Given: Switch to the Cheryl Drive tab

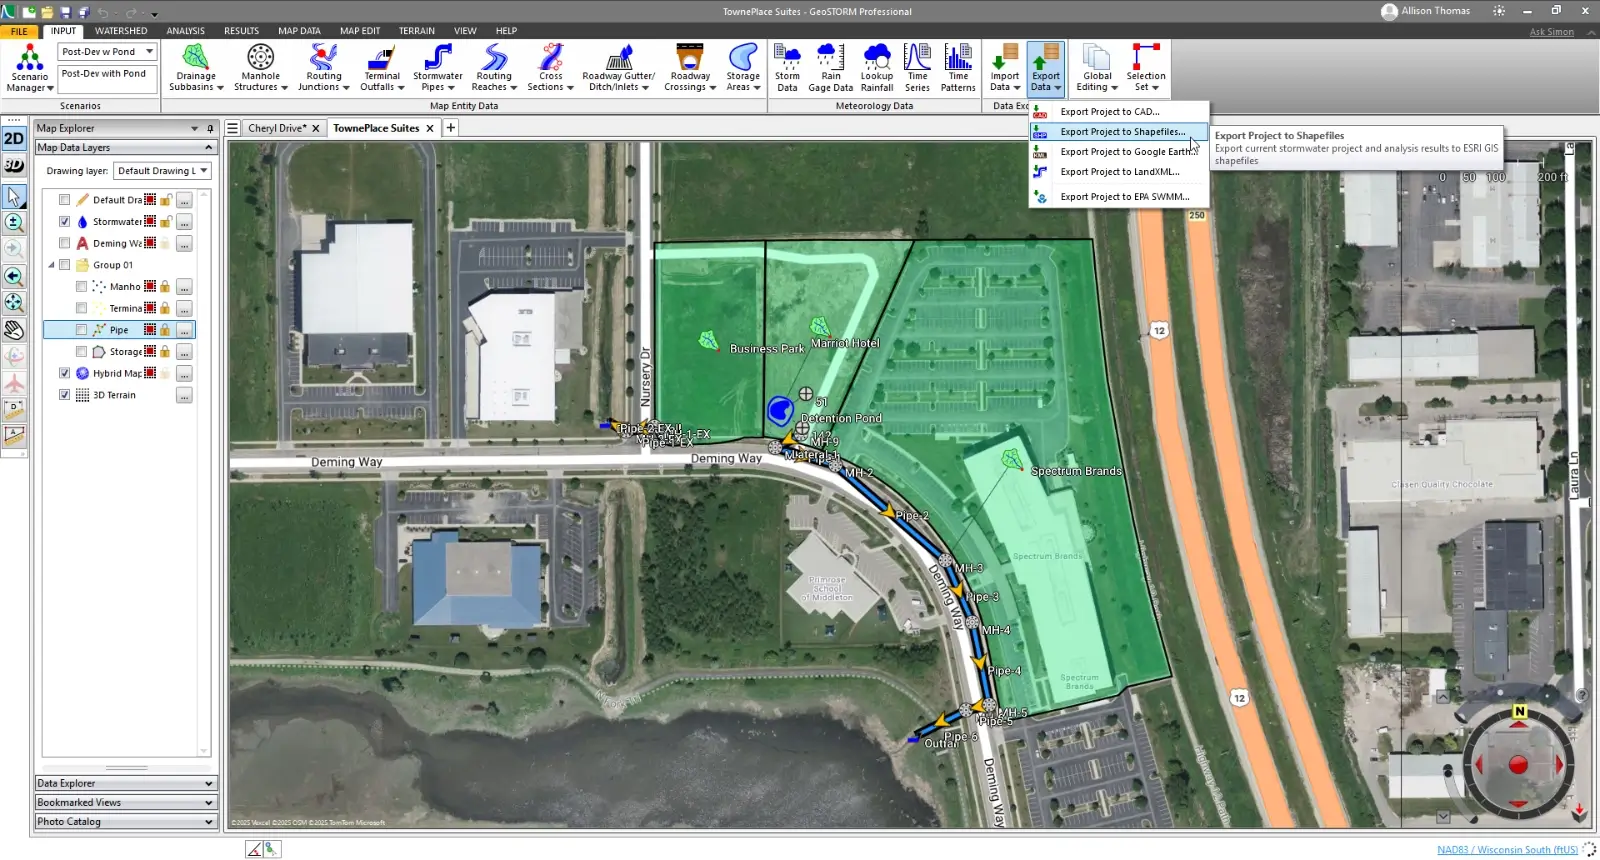Looking at the screenshot, I should pyautogui.click(x=276, y=128).
